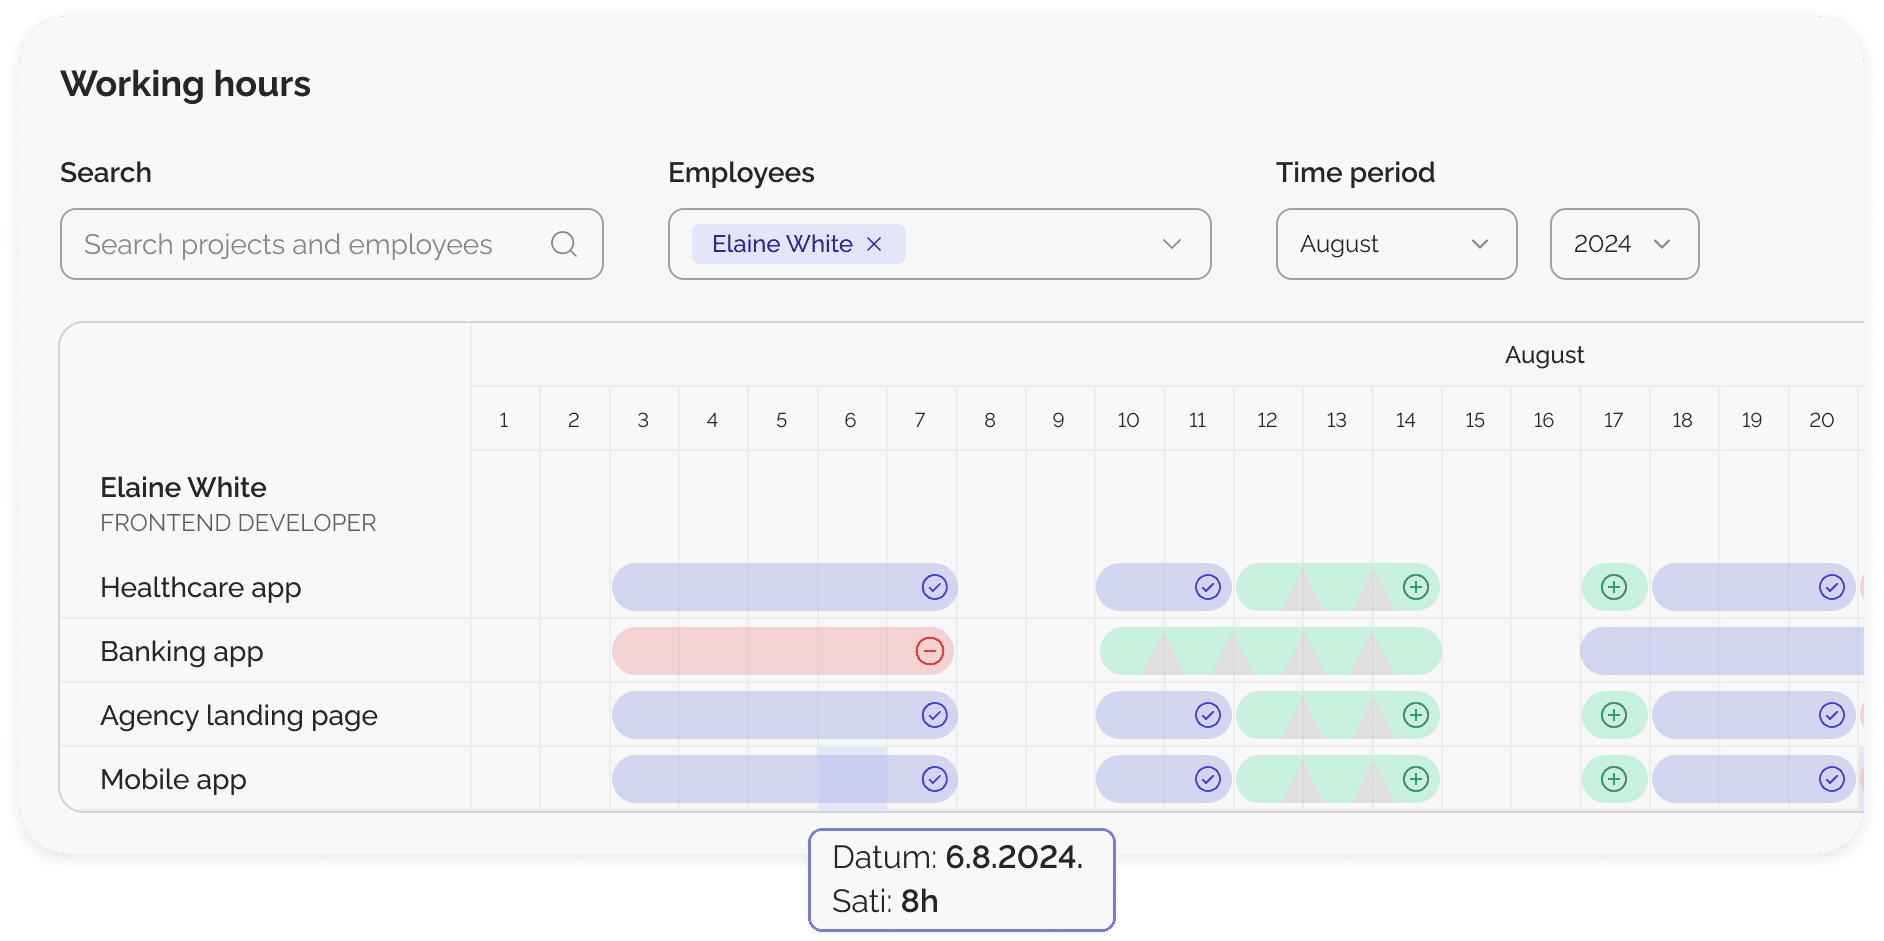Toggle the checkmark on Healthcare app's rightmost bar

1832,587
